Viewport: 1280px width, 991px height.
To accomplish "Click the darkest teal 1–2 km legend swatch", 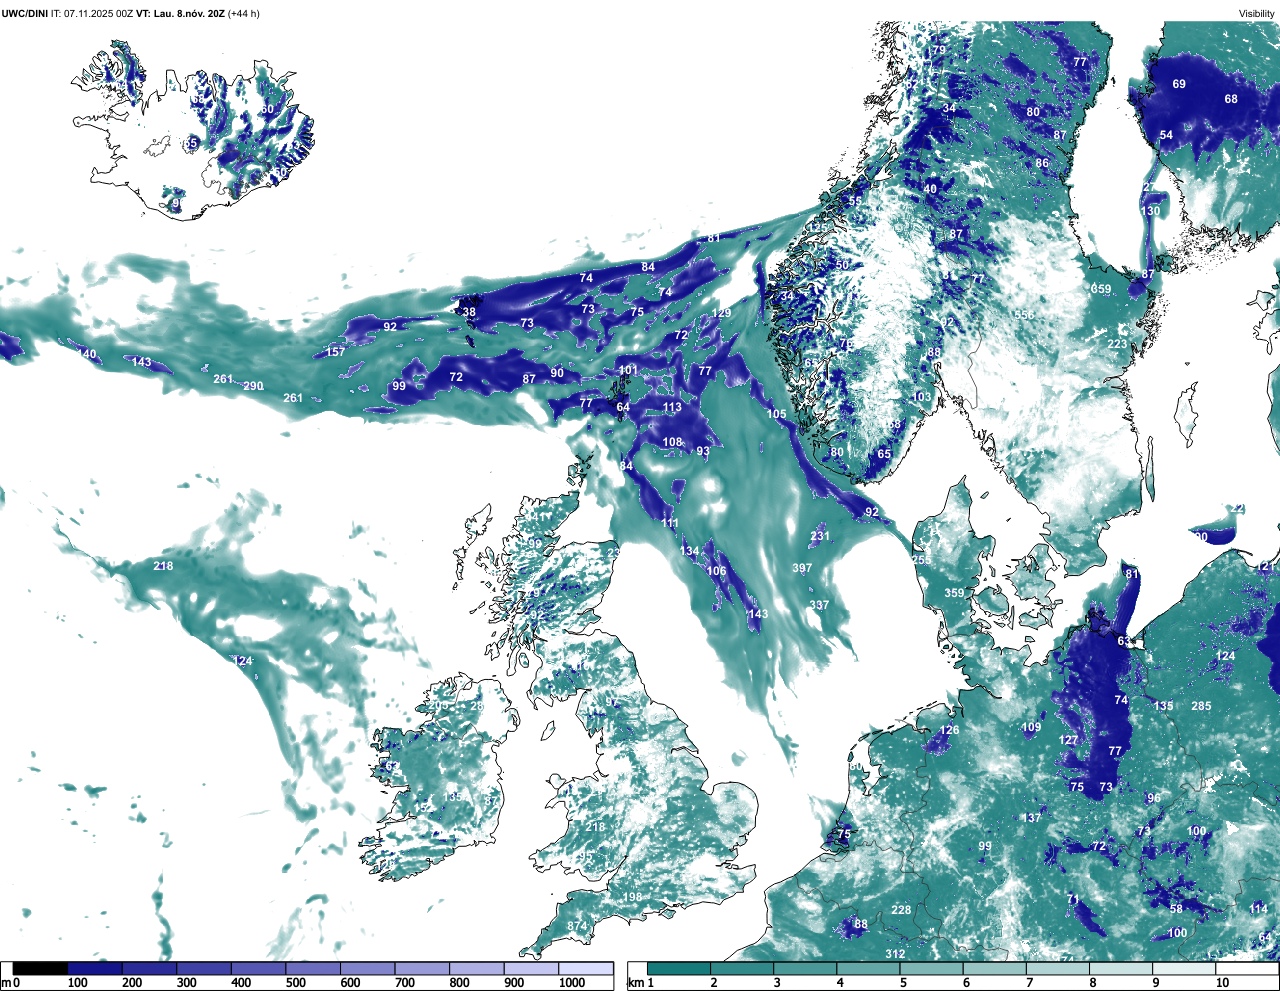I will [x=679, y=968].
